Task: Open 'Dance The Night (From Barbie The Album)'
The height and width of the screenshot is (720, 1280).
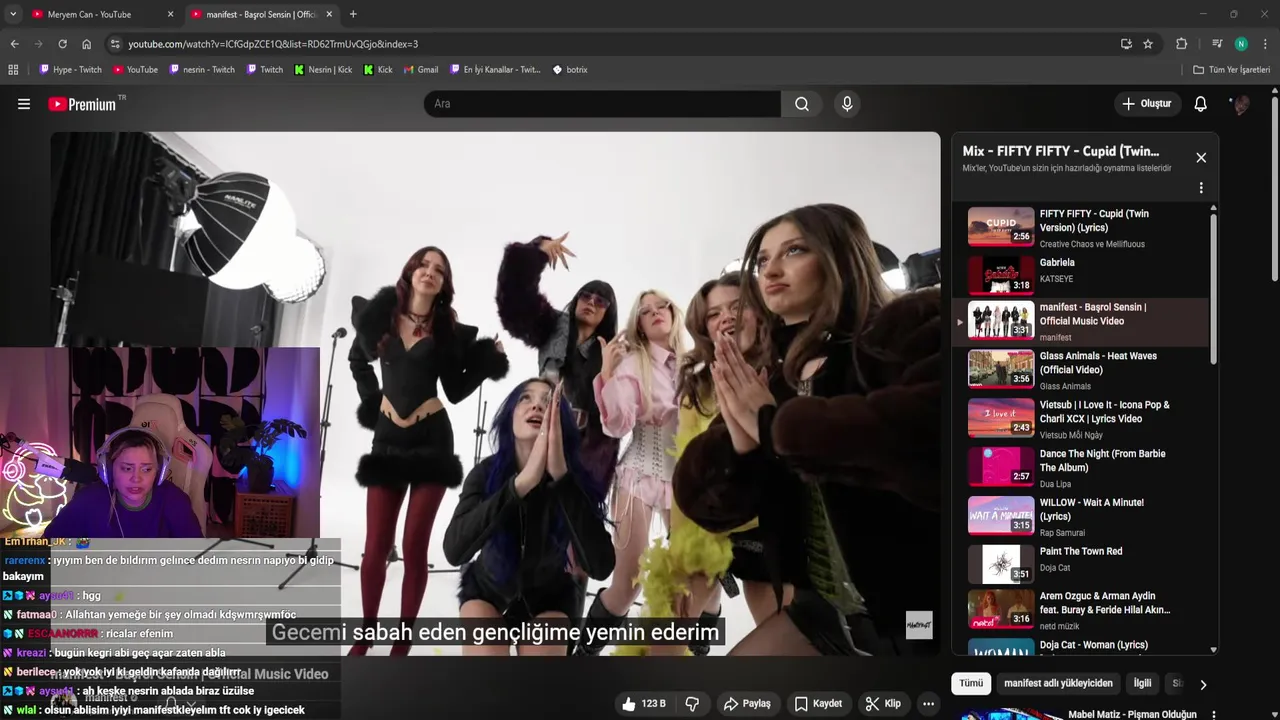Action: [x=1080, y=467]
